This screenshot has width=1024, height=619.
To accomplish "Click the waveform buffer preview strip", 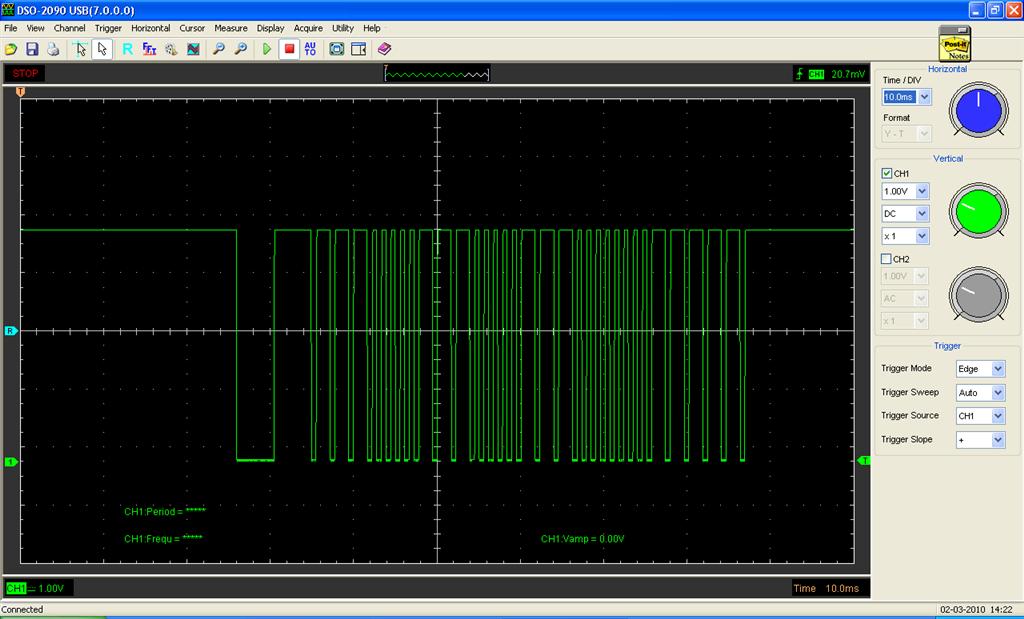I will (x=438, y=74).
